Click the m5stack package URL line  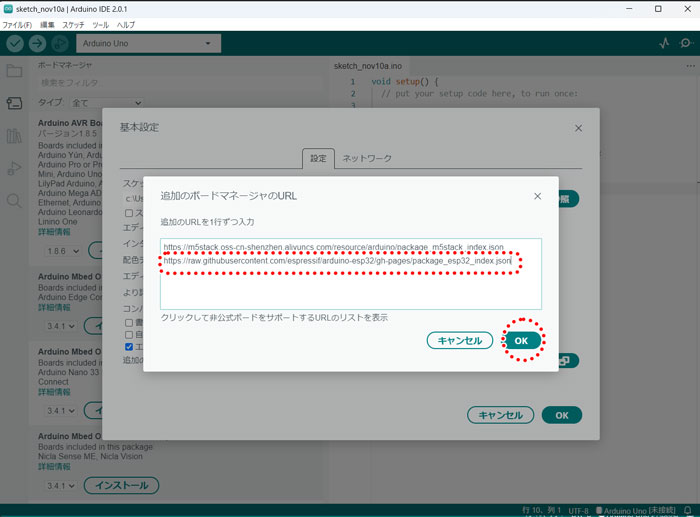(x=333, y=246)
